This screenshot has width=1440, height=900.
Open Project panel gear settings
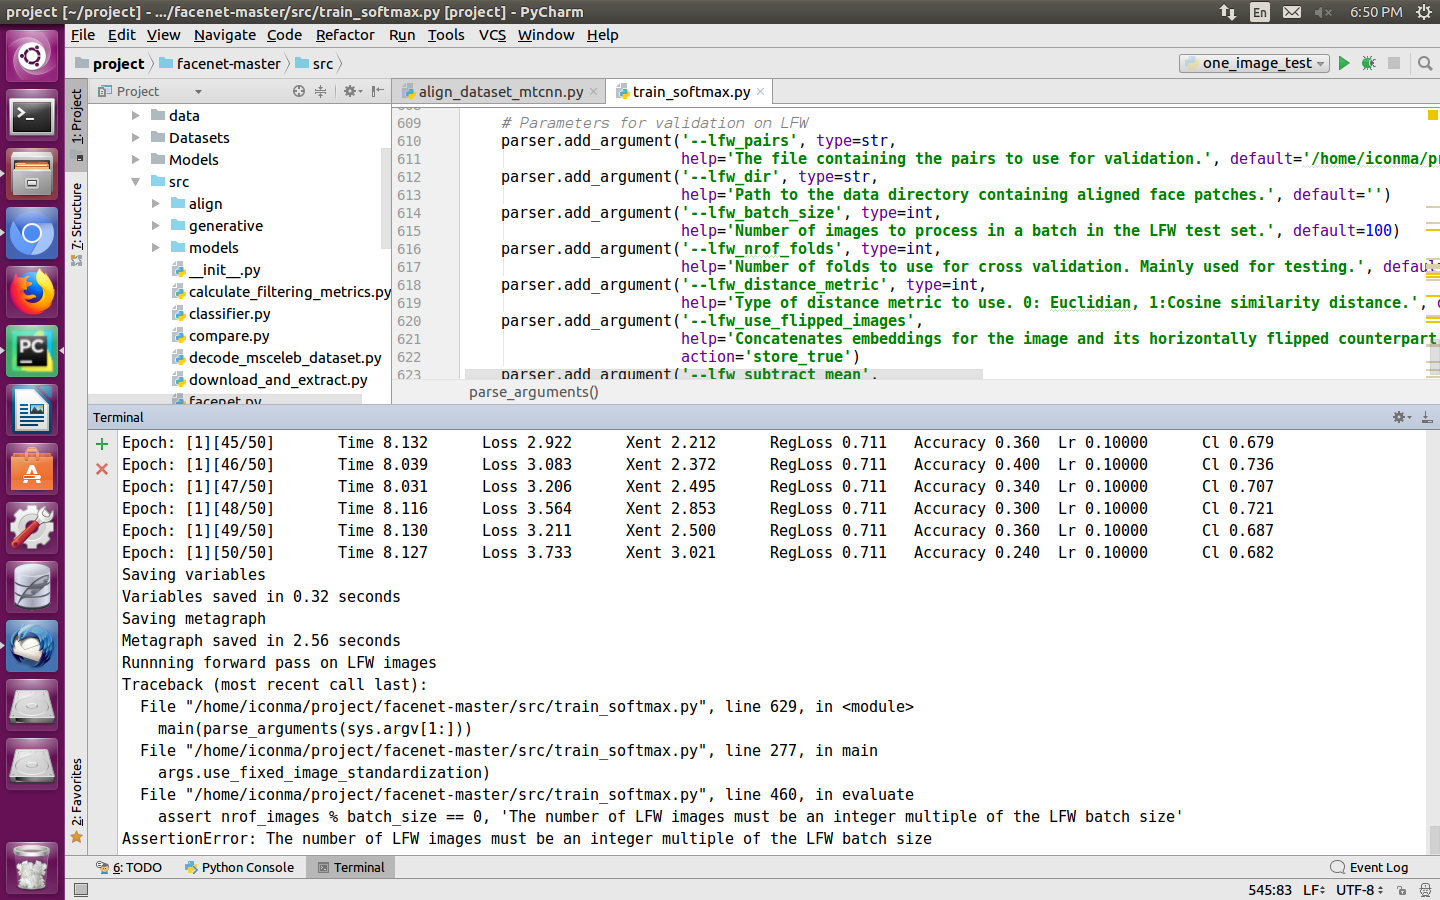(x=351, y=91)
